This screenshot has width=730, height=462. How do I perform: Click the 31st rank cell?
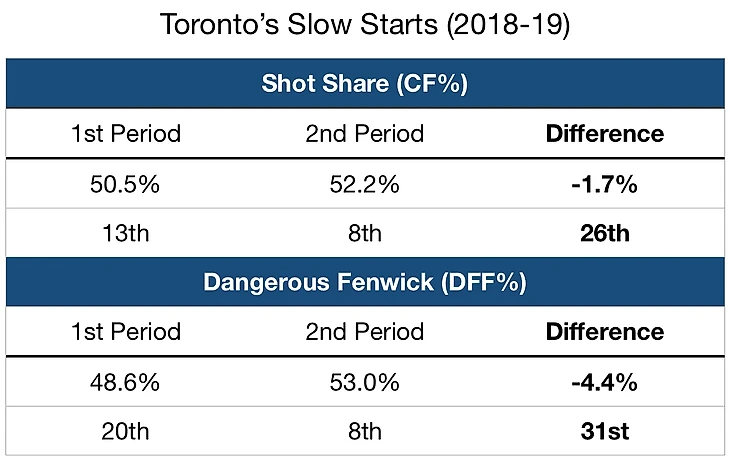coord(604,431)
